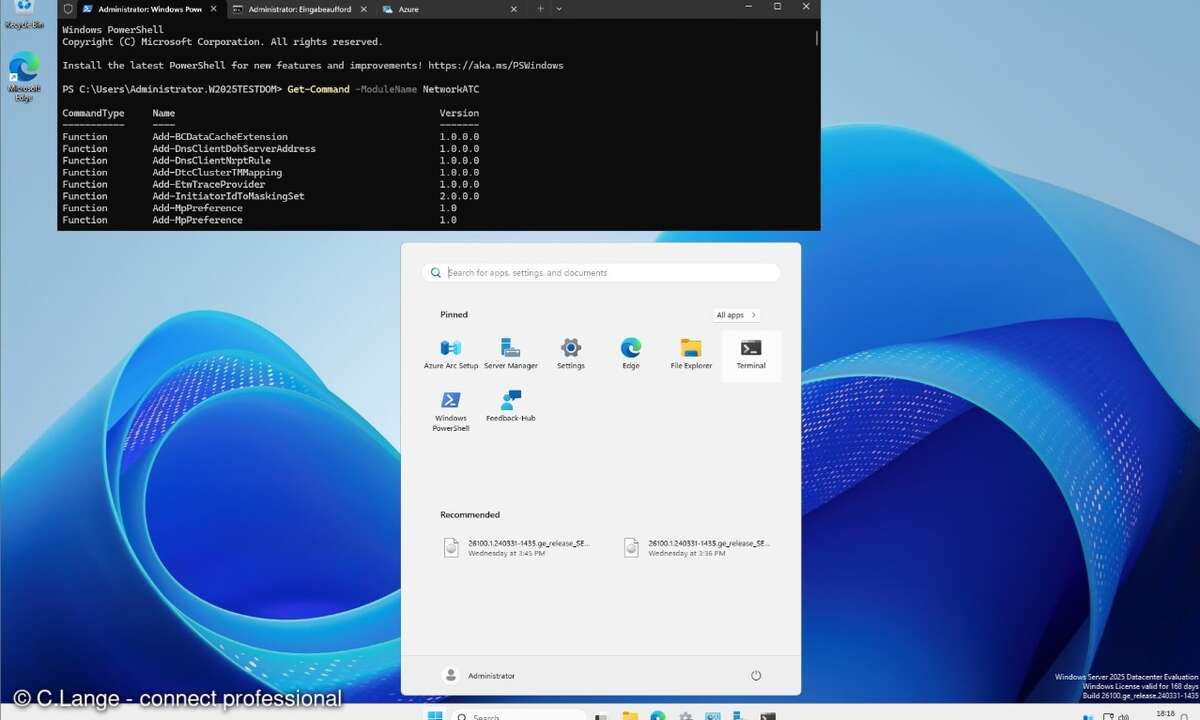Click the aka.ms/PSWindows link in terminal
The image size is (1200, 720).
(x=496, y=65)
